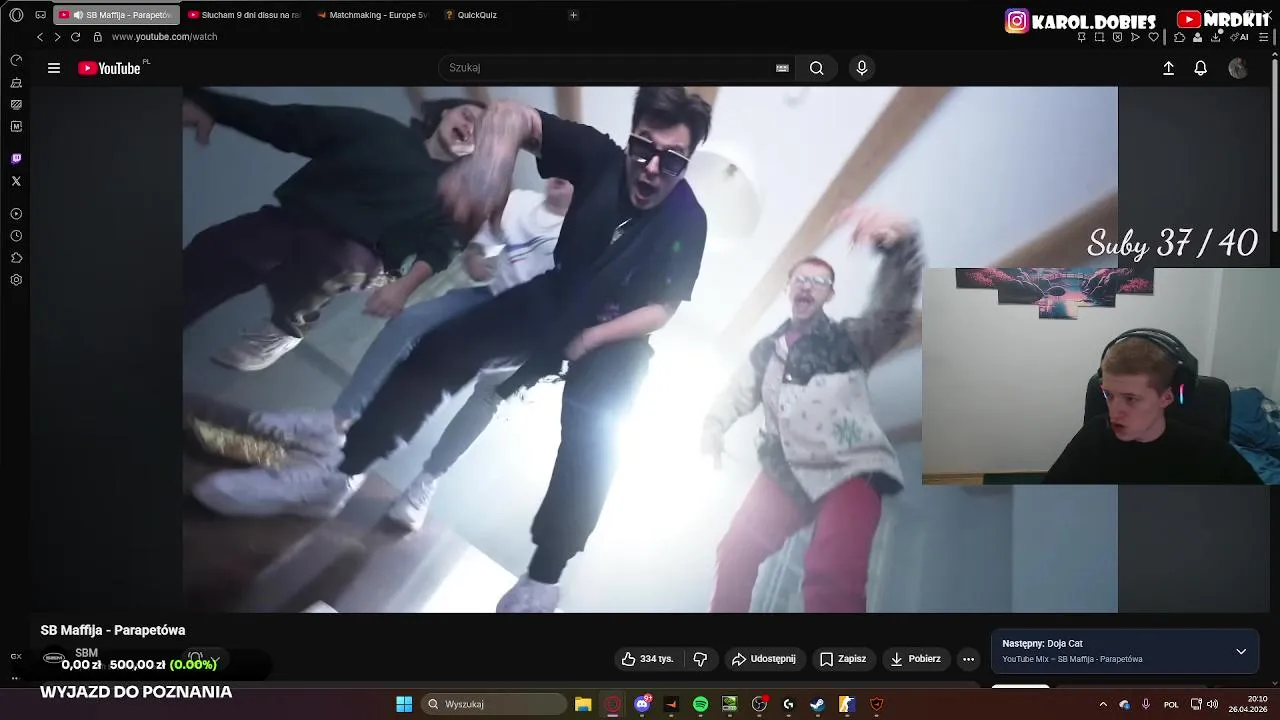The width and height of the screenshot is (1280, 720).
Task: Click the Szukaj search field
Action: 605,68
